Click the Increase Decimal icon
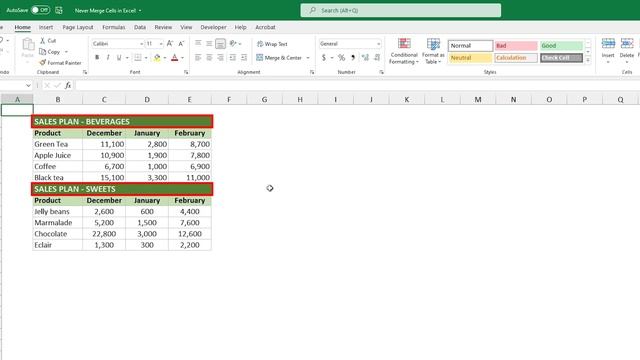Screen dimensions: 640x360 point(365,58)
